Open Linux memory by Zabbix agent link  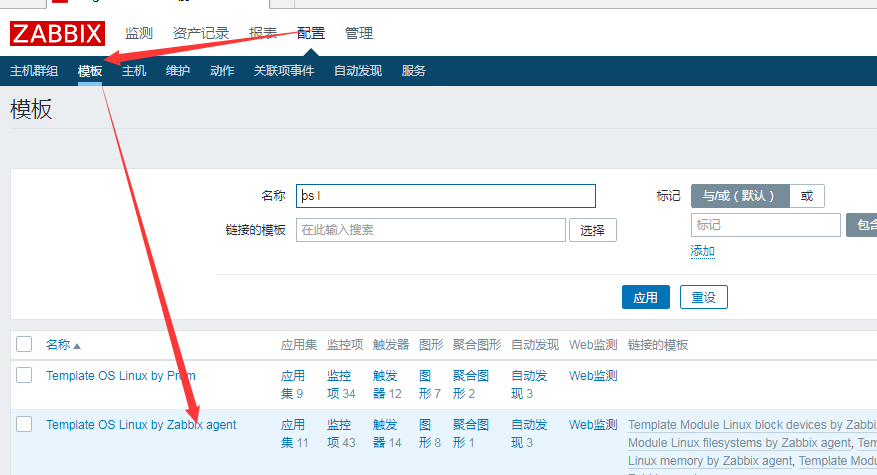click(x=710, y=461)
